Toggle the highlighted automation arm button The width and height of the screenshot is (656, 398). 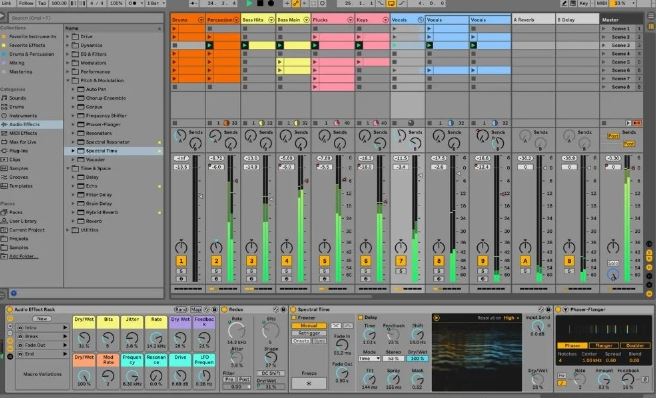click(x=296, y=3)
